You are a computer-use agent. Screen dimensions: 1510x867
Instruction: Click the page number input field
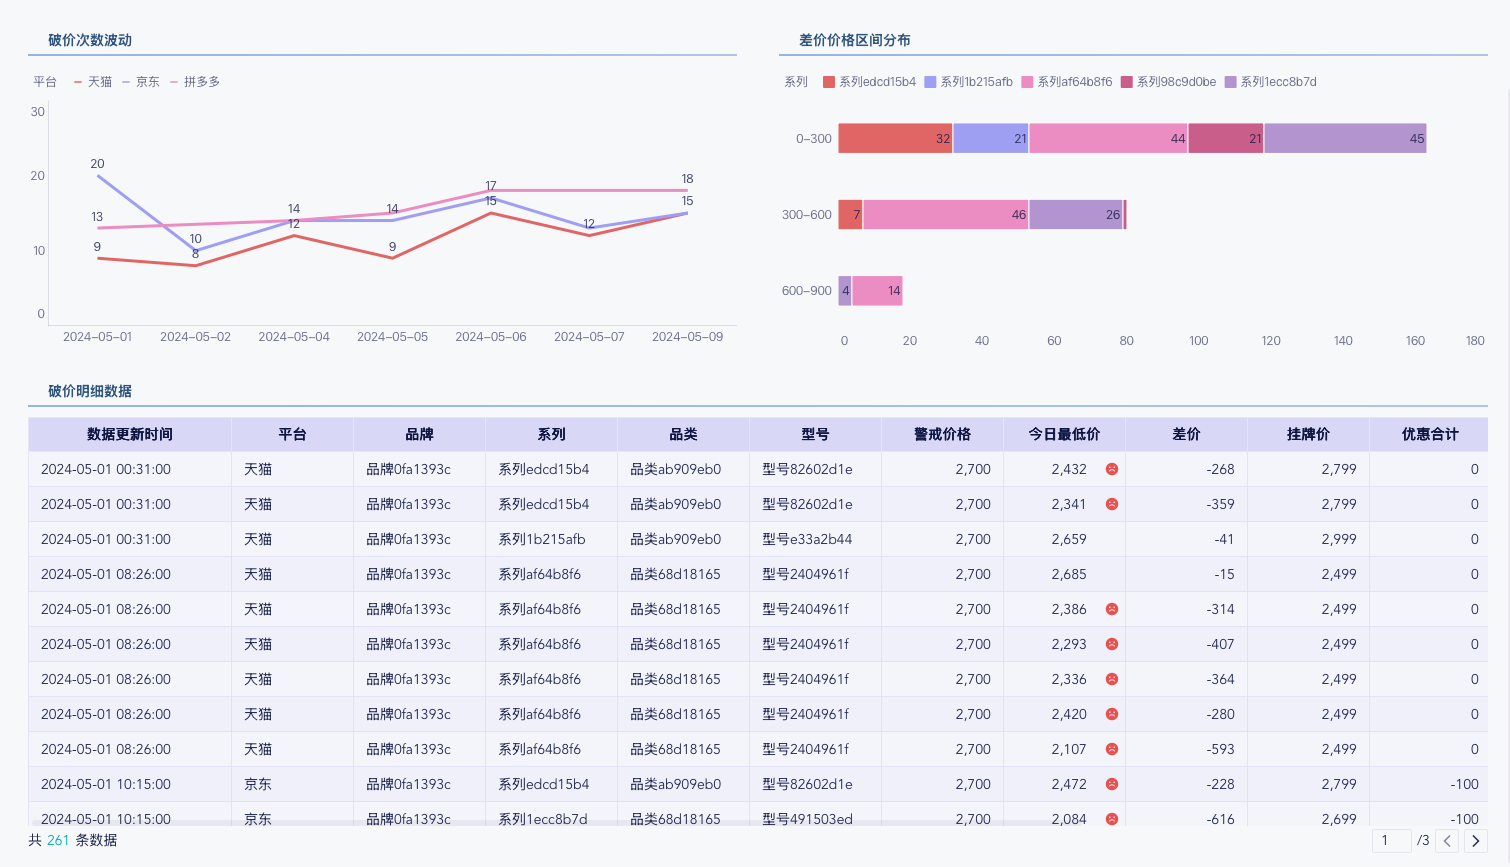click(1391, 841)
